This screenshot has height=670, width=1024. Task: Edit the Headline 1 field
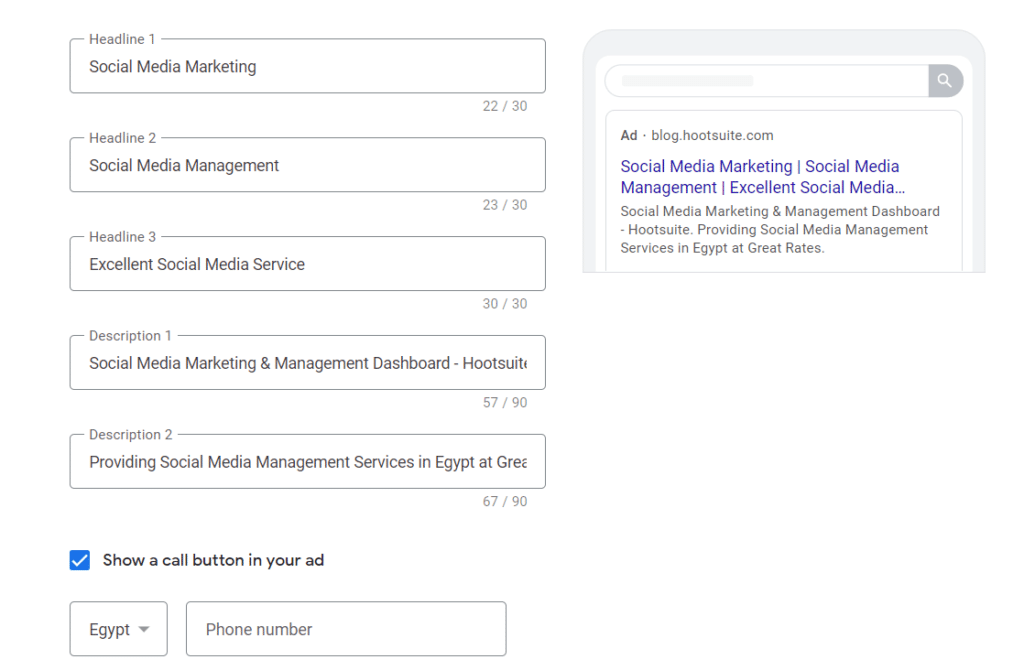tap(308, 66)
